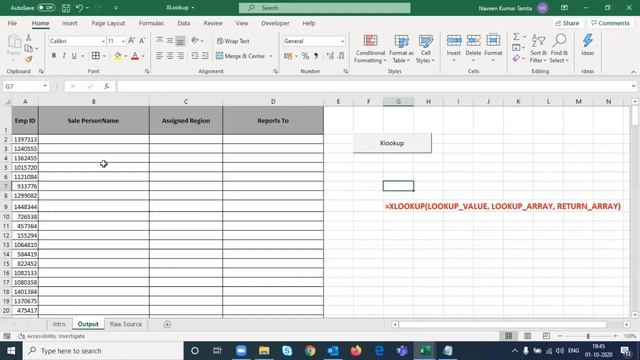Open Sort & Filter
This screenshot has width=640, height=360.
(x=538, y=49)
